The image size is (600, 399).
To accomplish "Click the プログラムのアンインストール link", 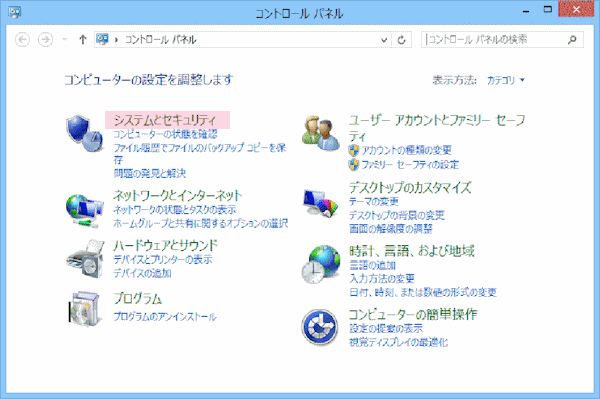I will (165, 317).
